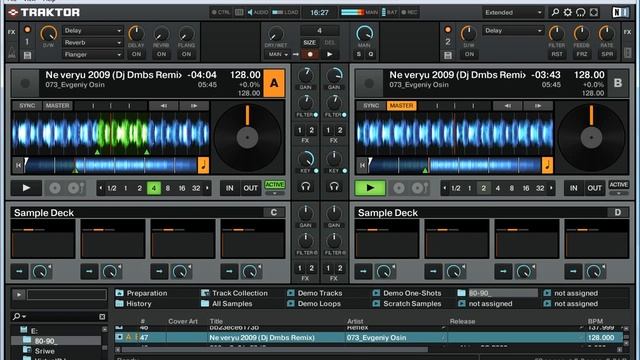Clear the browser search field
640x360 pixels.
click(102, 316)
